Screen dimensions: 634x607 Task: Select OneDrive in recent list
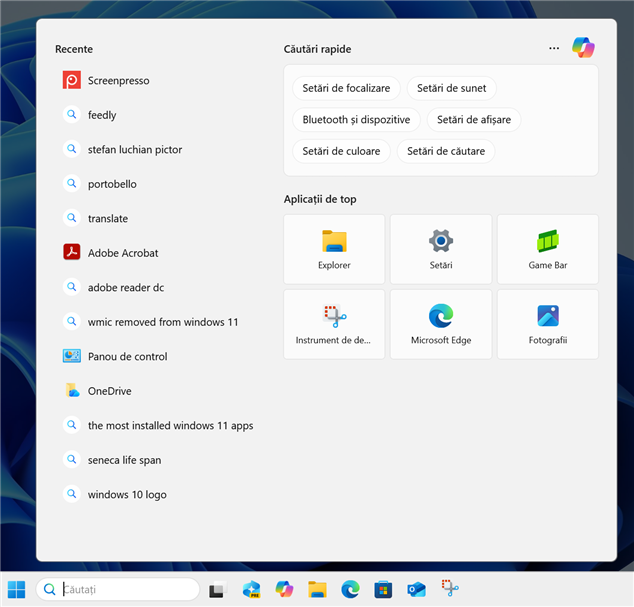pyautogui.click(x=109, y=391)
